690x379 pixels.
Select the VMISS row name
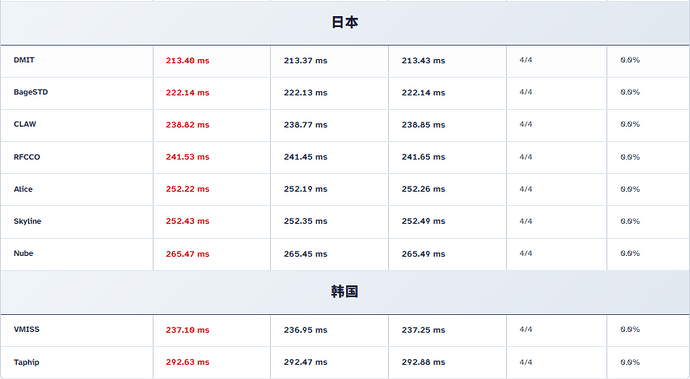[x=26, y=329]
